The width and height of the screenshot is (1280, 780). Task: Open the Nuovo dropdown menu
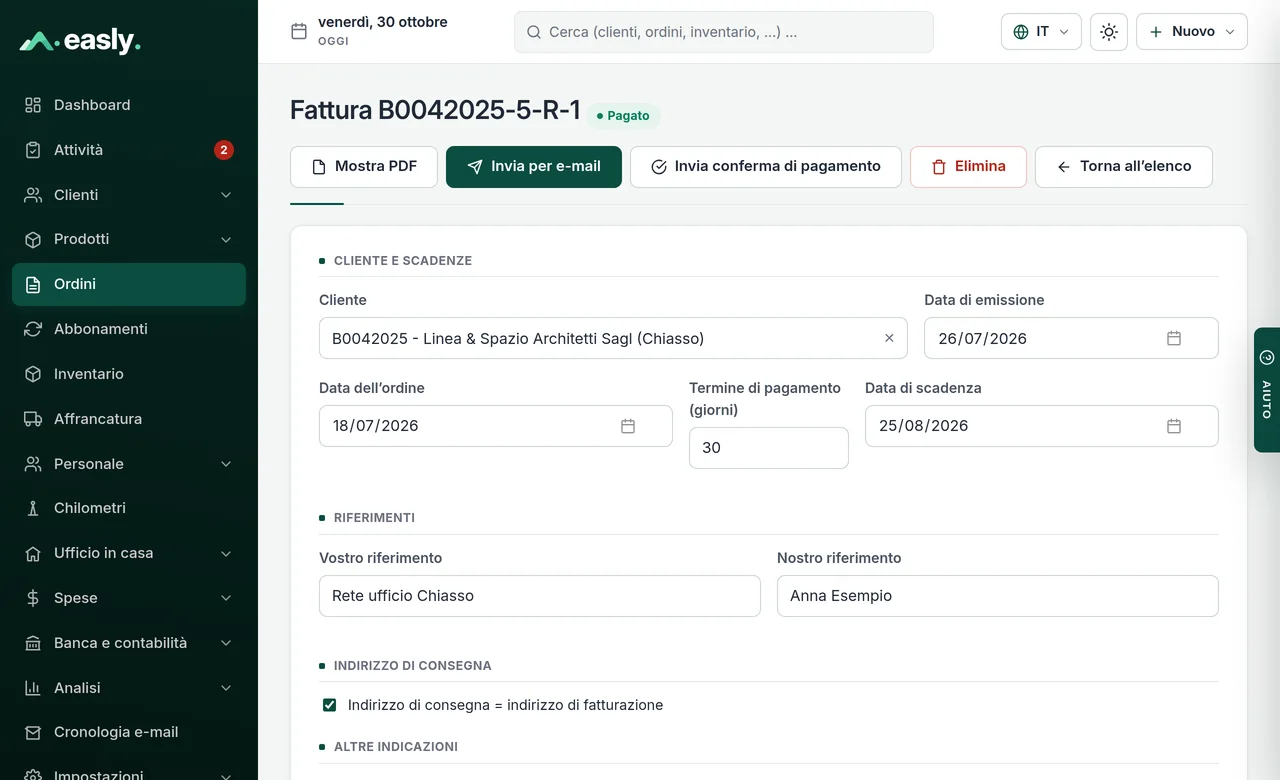pos(1192,32)
